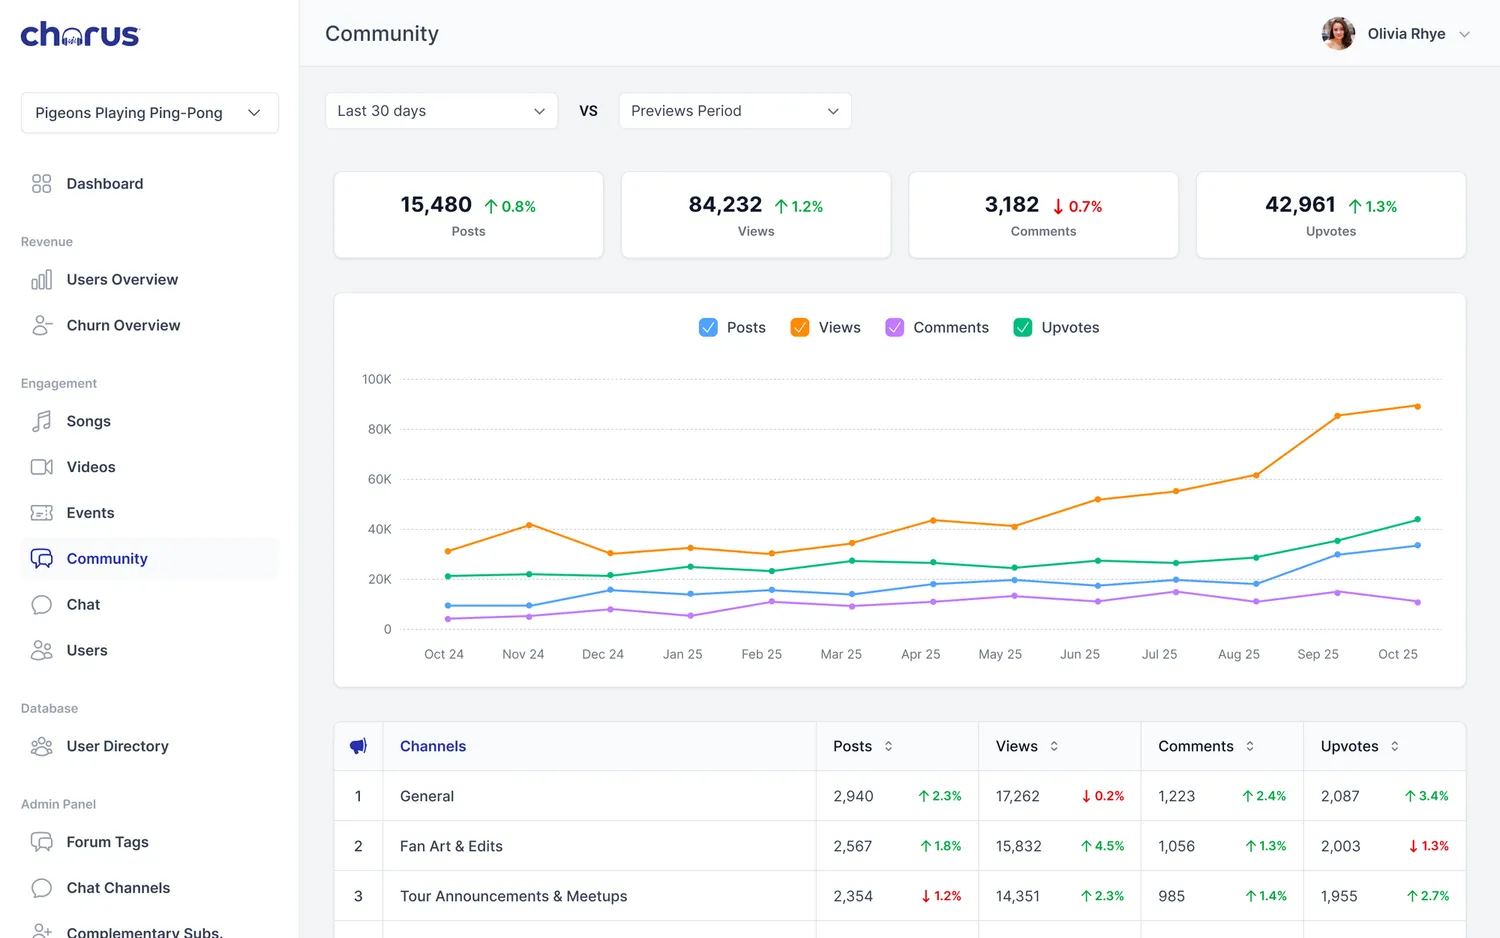Click the Events ticket icon
Viewport: 1500px width, 938px height.
point(41,513)
